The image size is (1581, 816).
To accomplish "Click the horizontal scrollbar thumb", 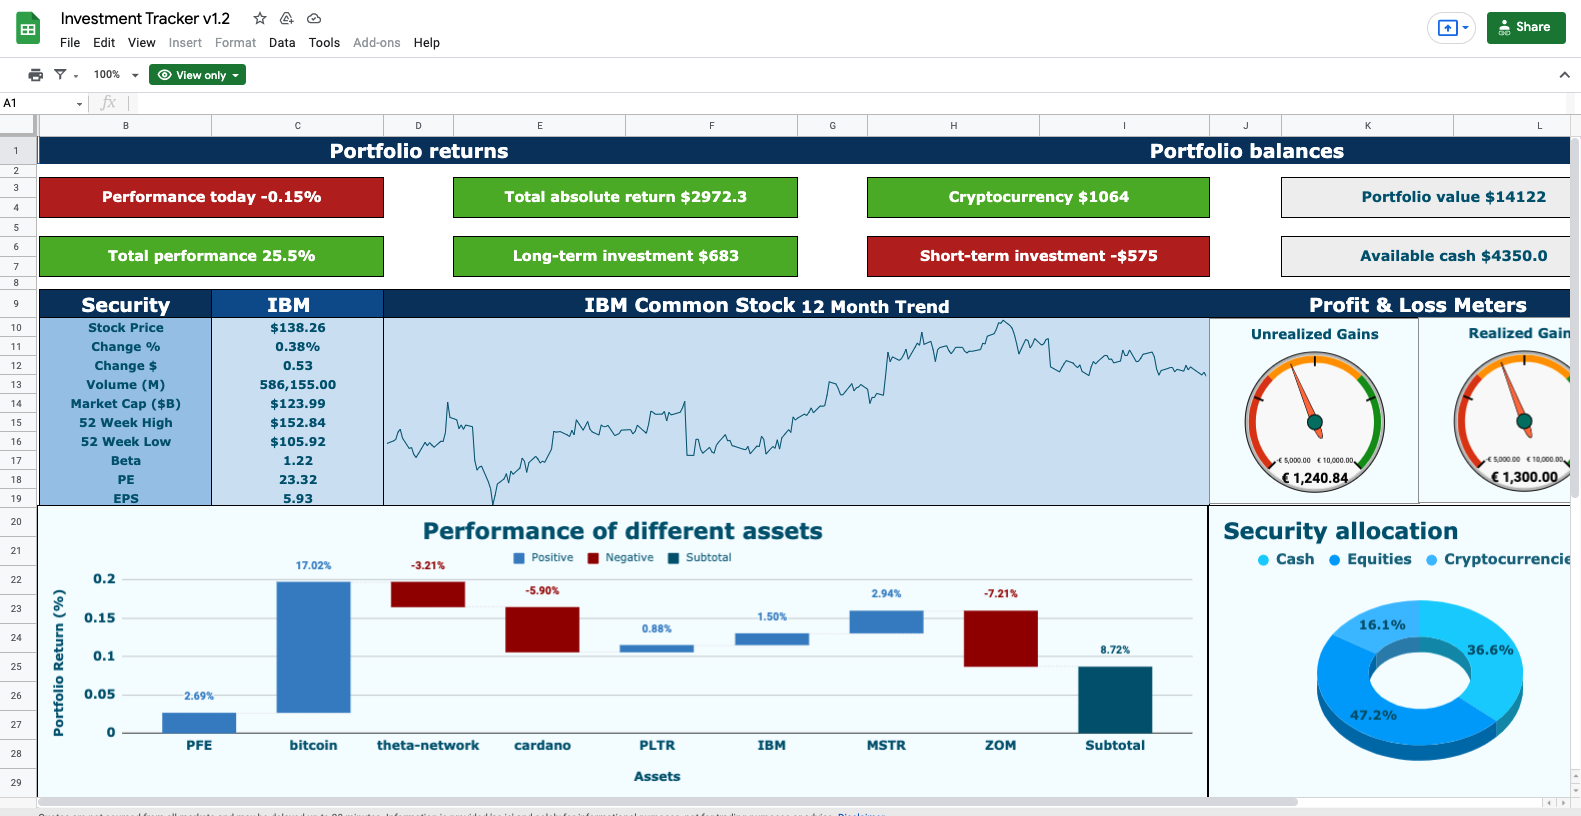I will 667,802.
